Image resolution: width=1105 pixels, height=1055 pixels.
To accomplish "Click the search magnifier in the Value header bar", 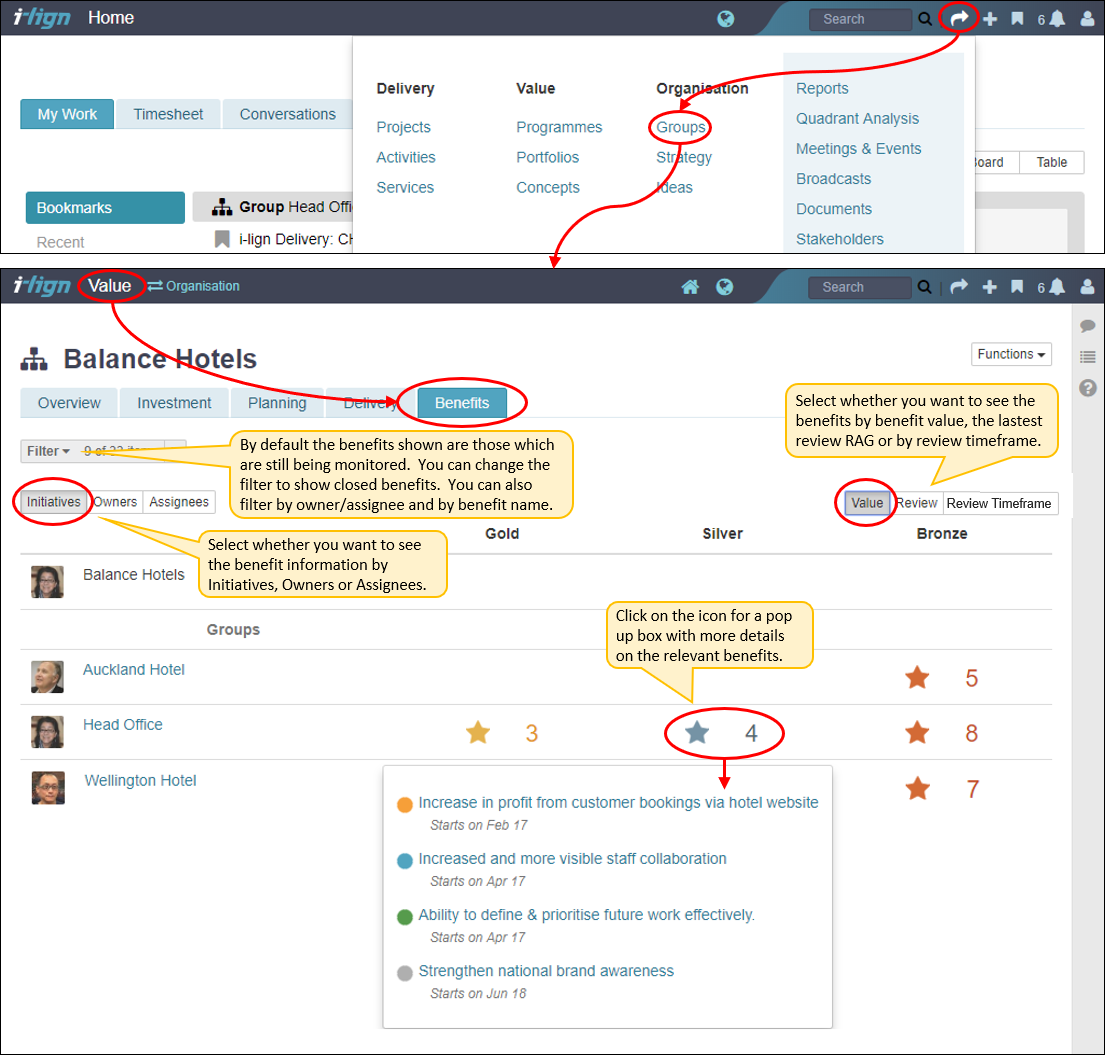I will click(x=924, y=287).
